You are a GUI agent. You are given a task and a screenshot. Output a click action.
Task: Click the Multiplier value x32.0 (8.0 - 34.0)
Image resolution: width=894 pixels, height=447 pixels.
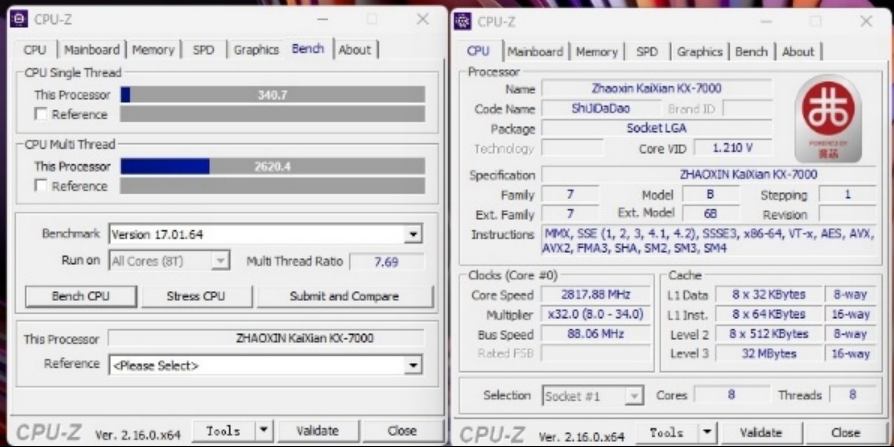pos(596,315)
